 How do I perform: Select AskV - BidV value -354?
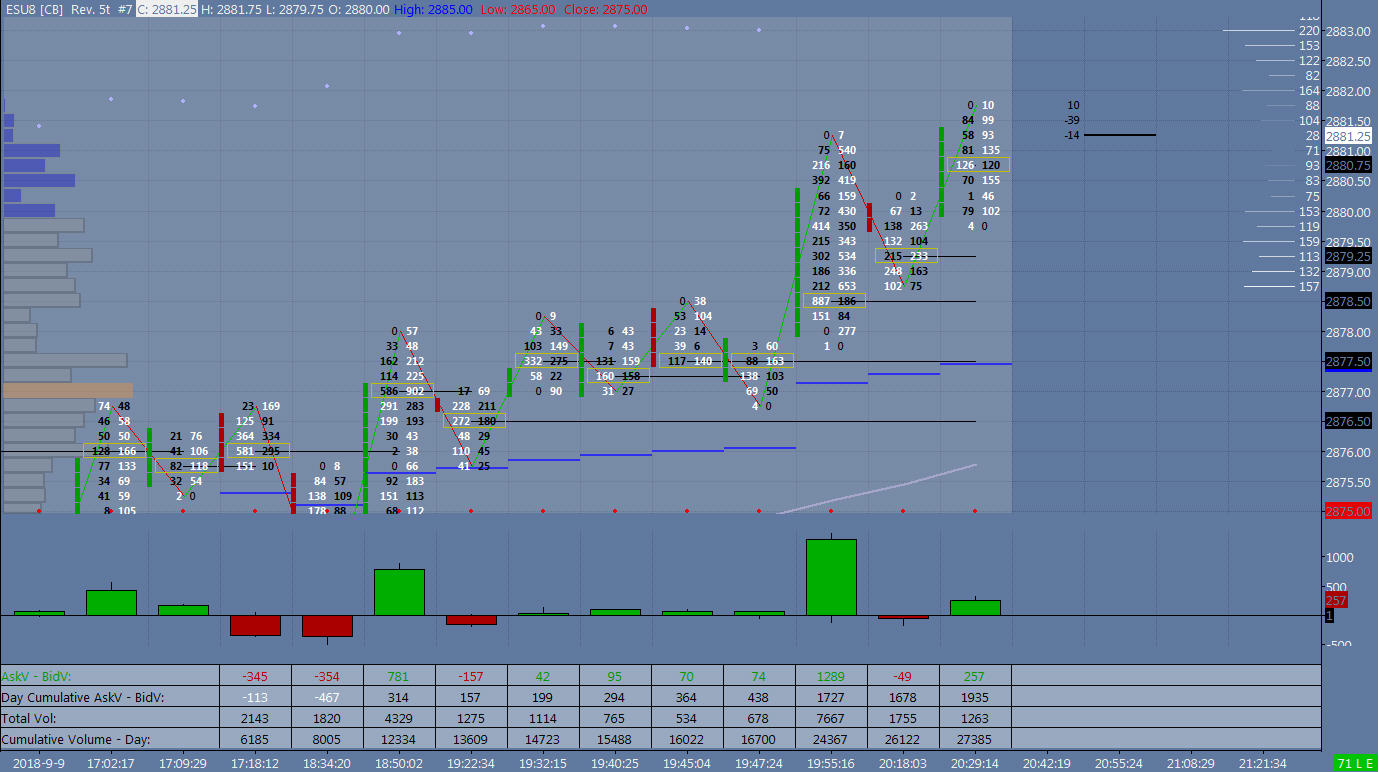pos(327,677)
